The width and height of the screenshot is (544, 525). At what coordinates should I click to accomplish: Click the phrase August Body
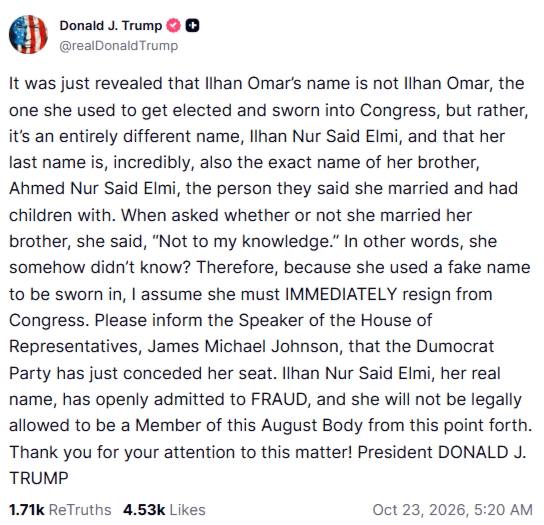[x=312, y=425]
